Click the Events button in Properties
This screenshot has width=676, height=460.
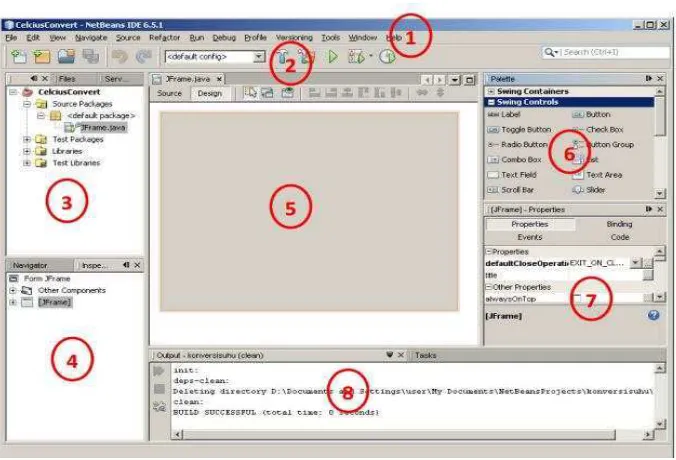(529, 237)
